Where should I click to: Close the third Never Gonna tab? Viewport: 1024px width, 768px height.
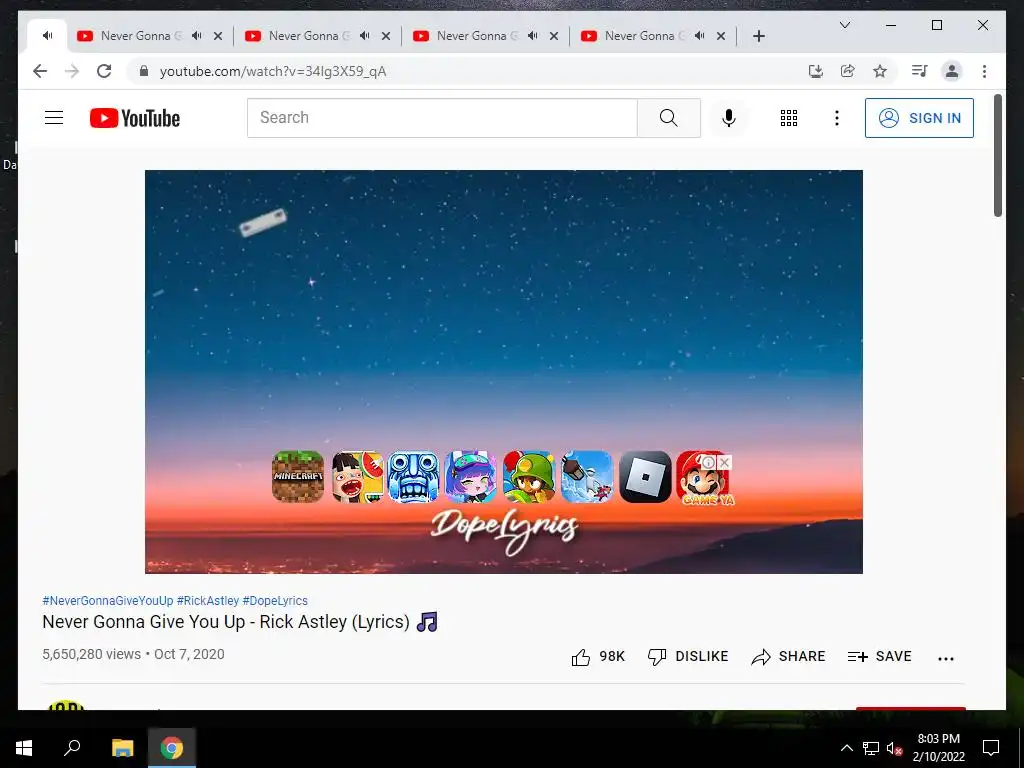pyautogui.click(x=386, y=36)
